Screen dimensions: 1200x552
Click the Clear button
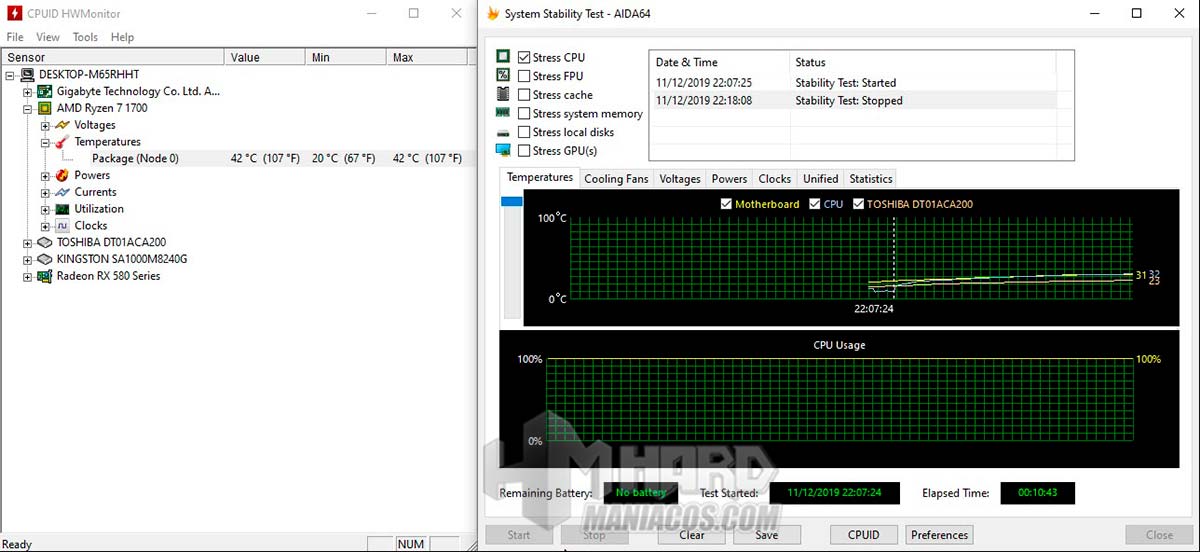pyautogui.click(x=692, y=535)
